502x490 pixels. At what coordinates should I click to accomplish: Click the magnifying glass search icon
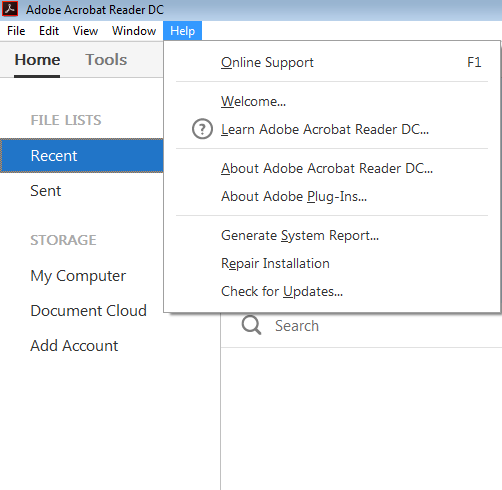[x=251, y=325]
